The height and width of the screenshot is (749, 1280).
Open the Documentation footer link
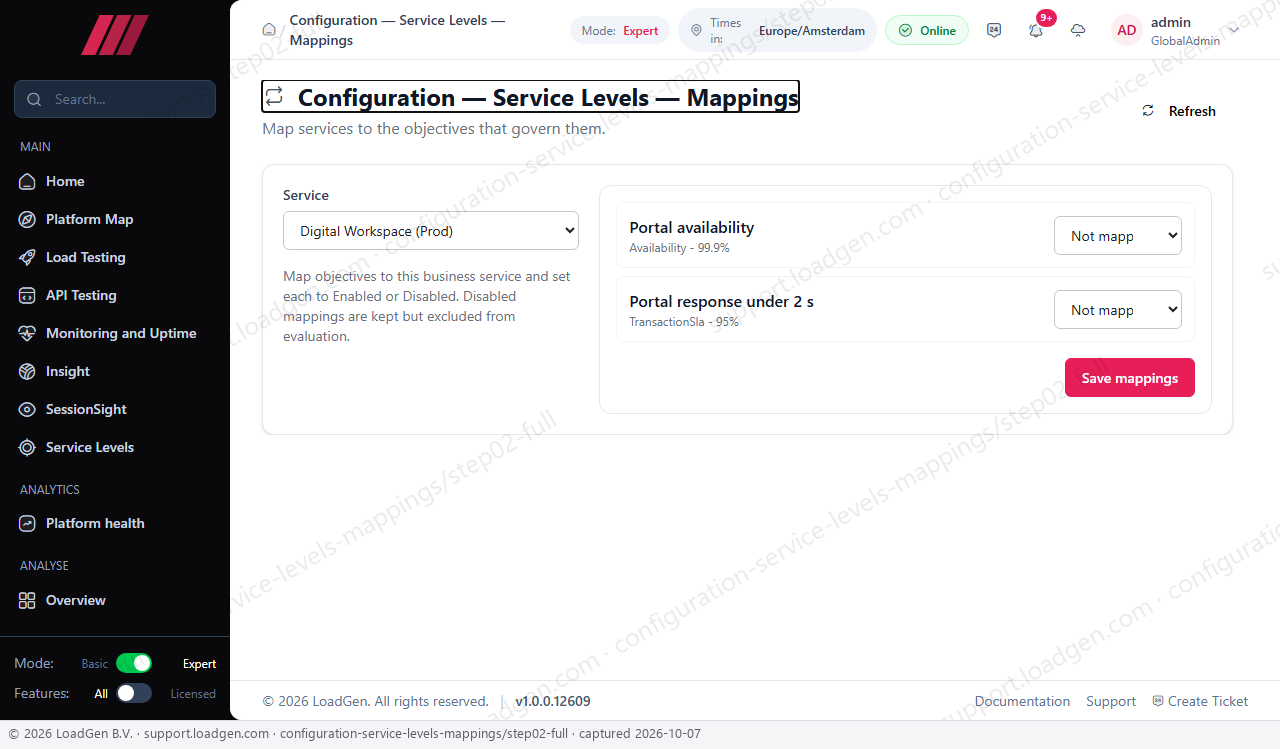click(x=1022, y=701)
